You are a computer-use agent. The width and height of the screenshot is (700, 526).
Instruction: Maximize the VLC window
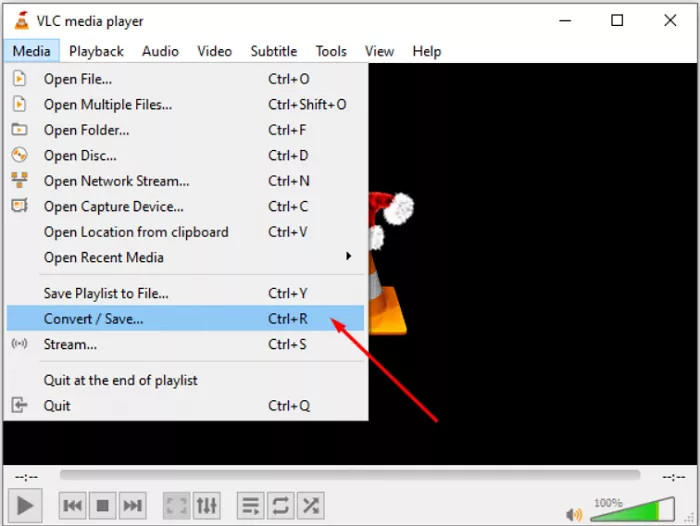617,21
